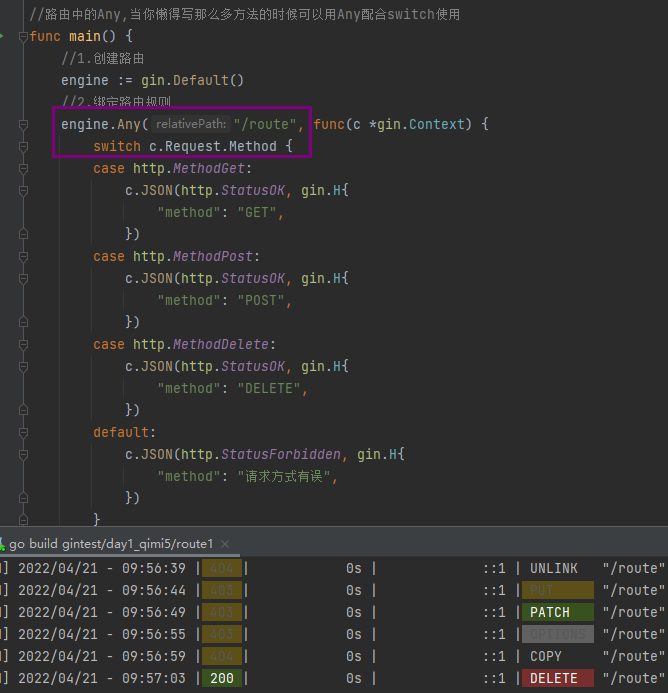Collapse c.JSON fold under the MethodGet case
This screenshot has height=693, width=668.
pyautogui.click(x=24, y=191)
